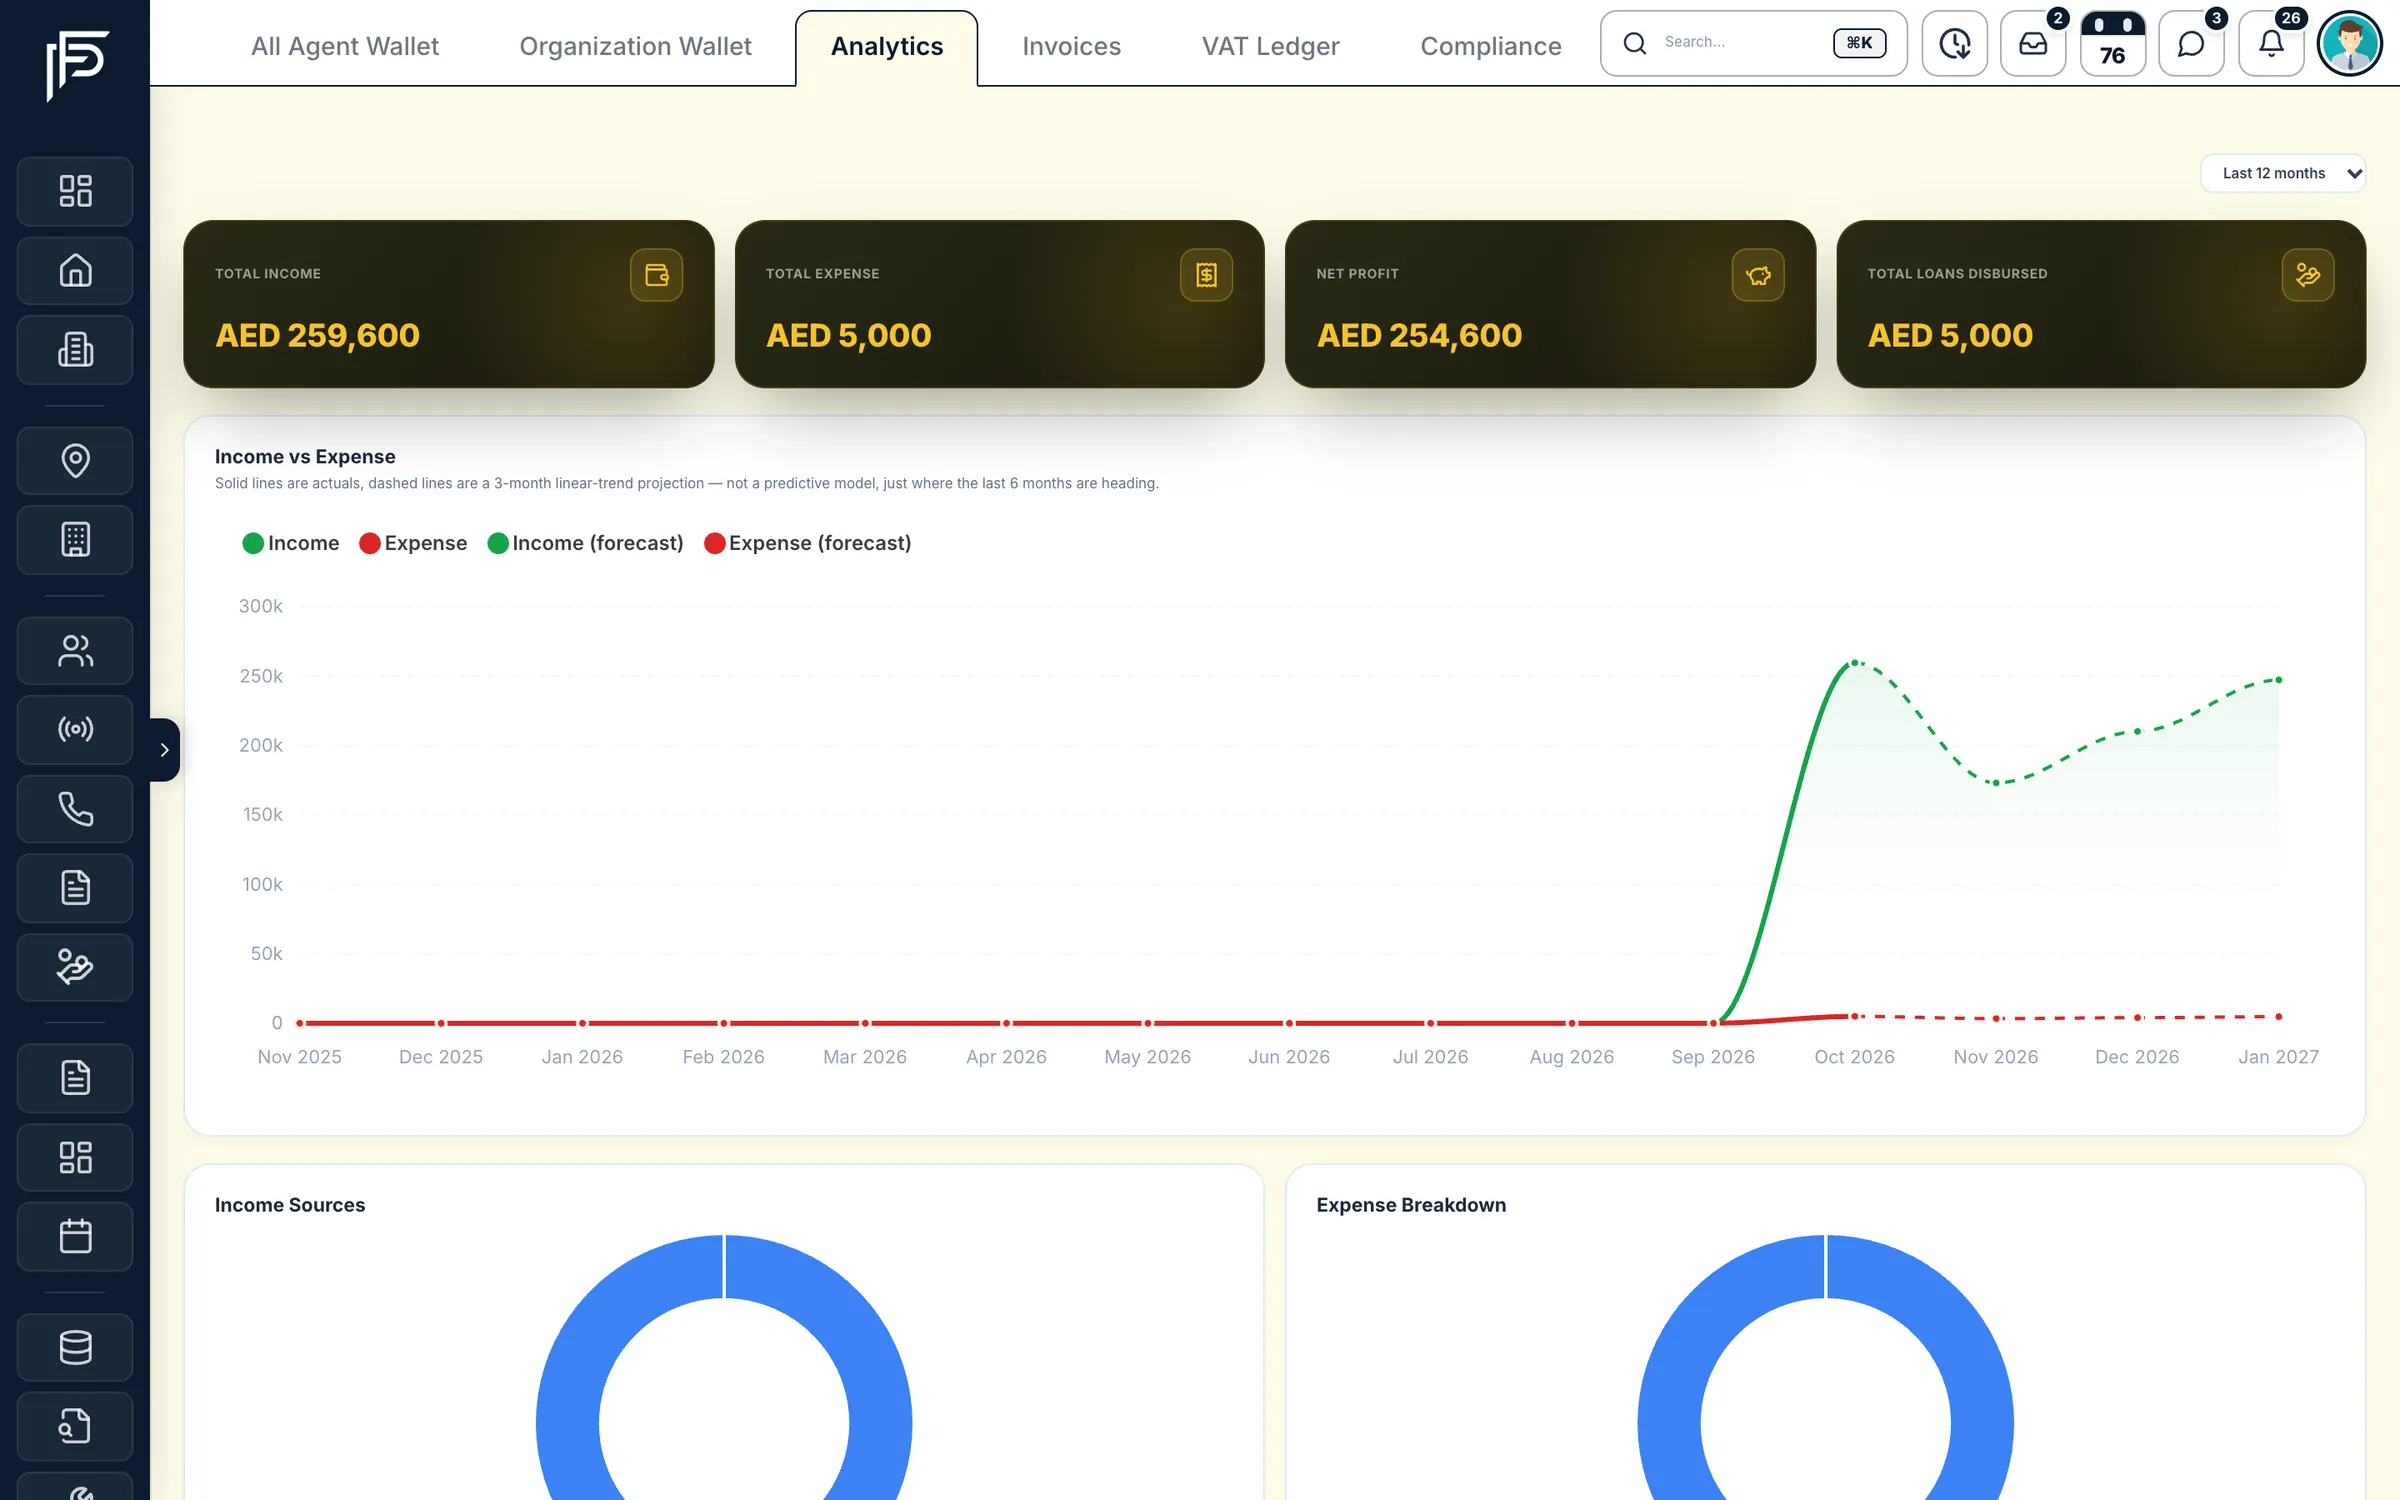Click the magnifier icon in the search box
This screenshot has width=2400, height=1500.
pyautogui.click(x=1635, y=43)
